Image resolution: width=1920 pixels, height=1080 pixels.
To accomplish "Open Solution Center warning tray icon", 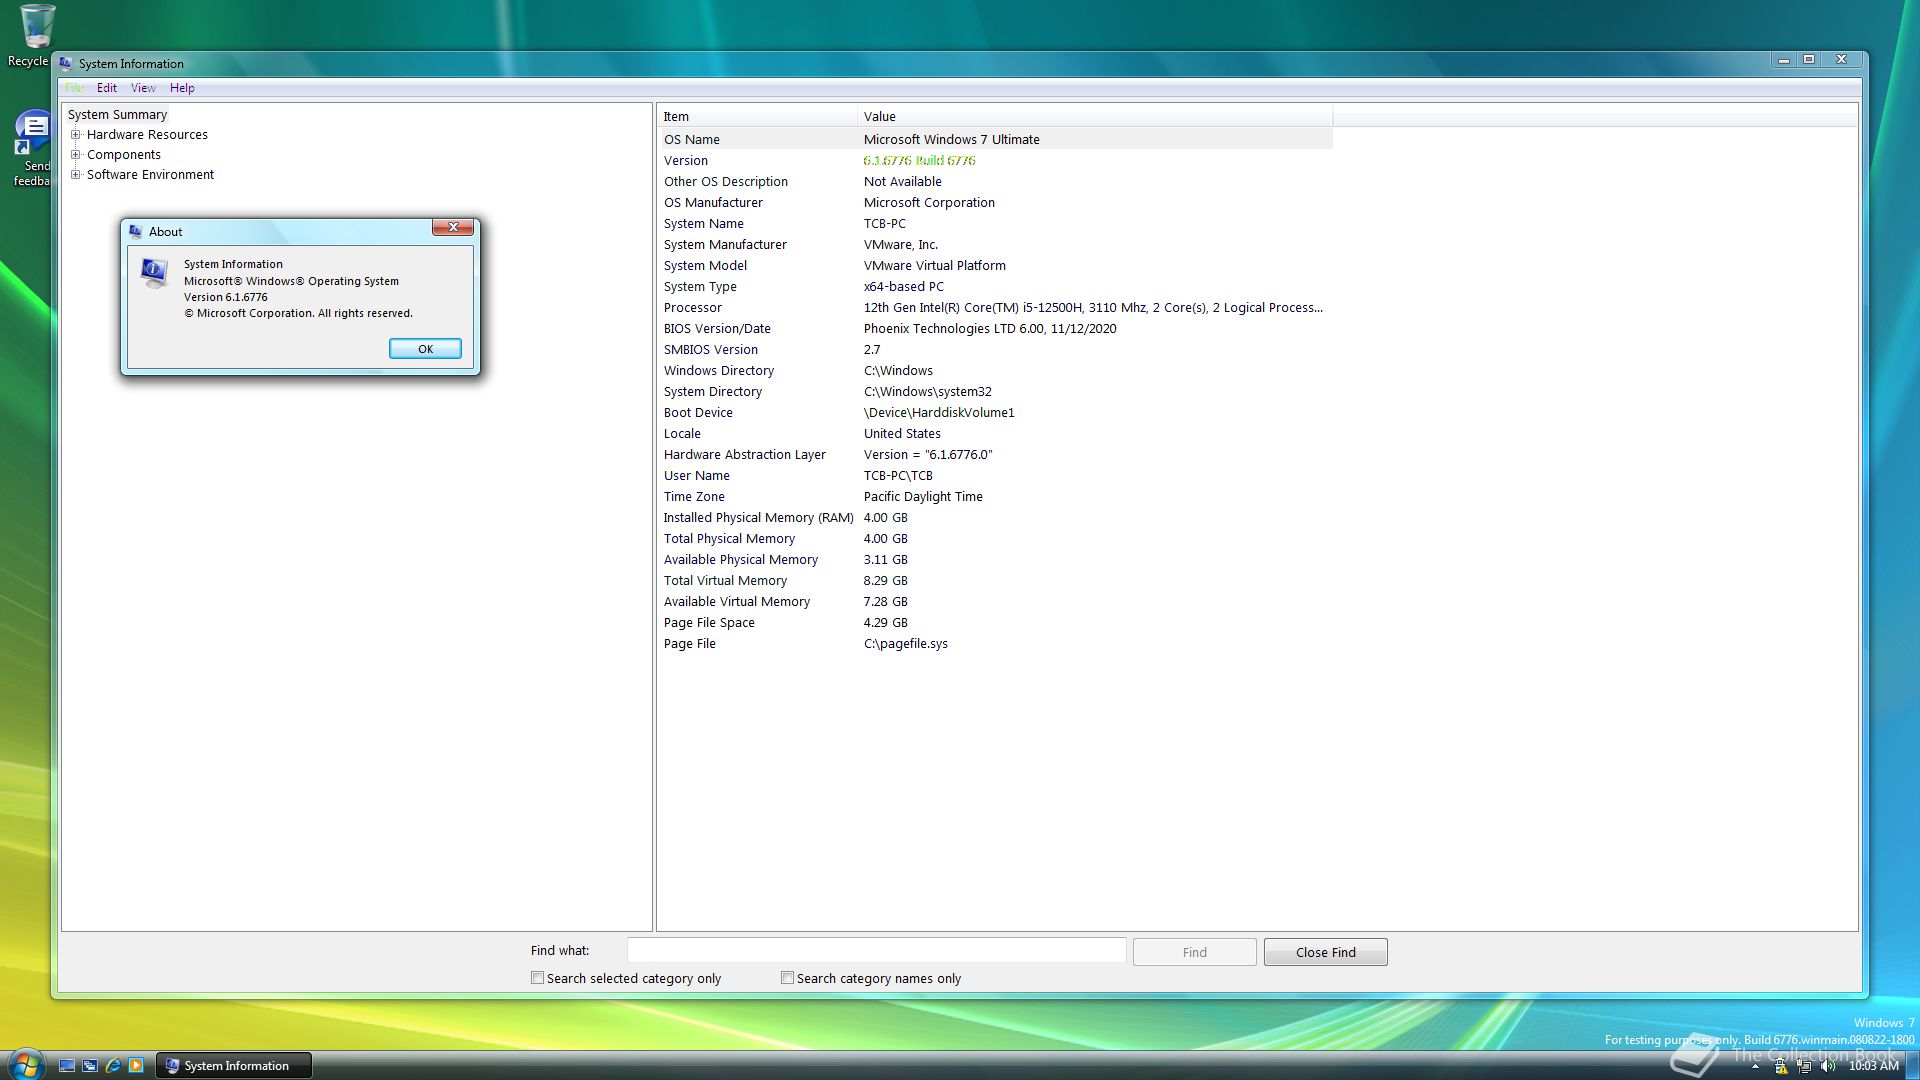I will [1781, 1067].
